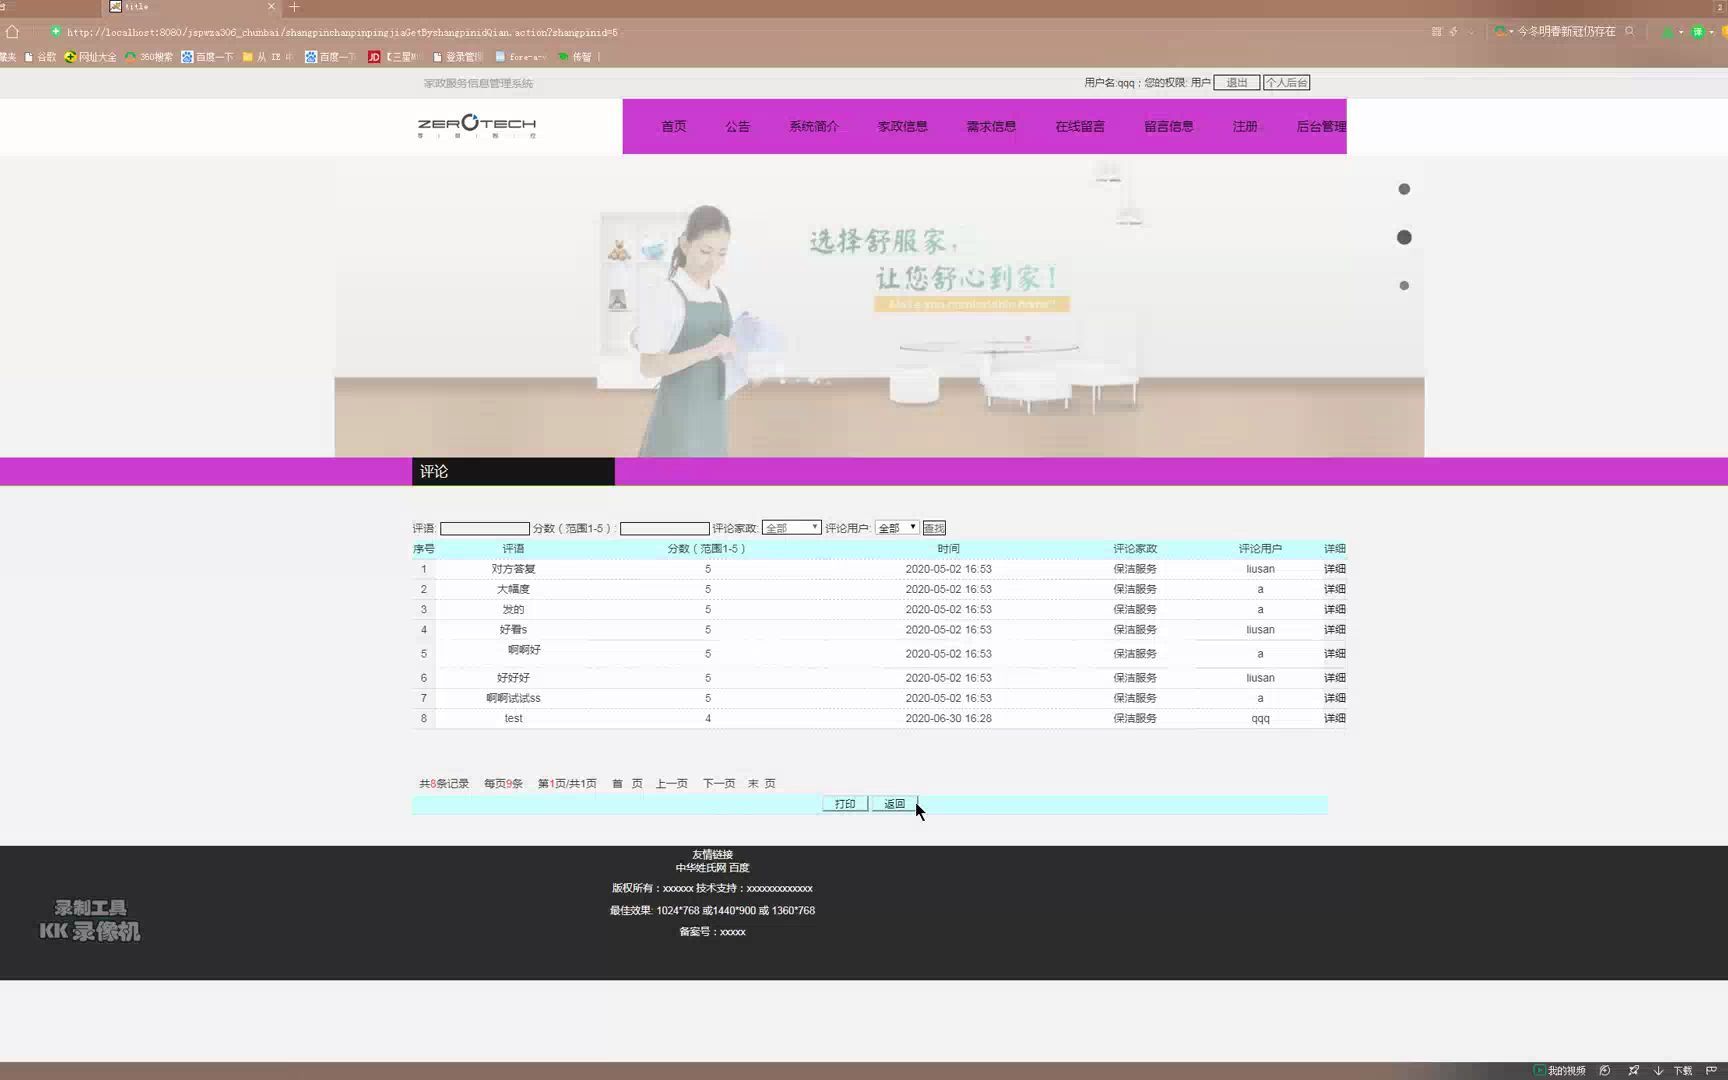
Task: Open the in-page search magnifier in address bar
Action: [x=1630, y=32]
